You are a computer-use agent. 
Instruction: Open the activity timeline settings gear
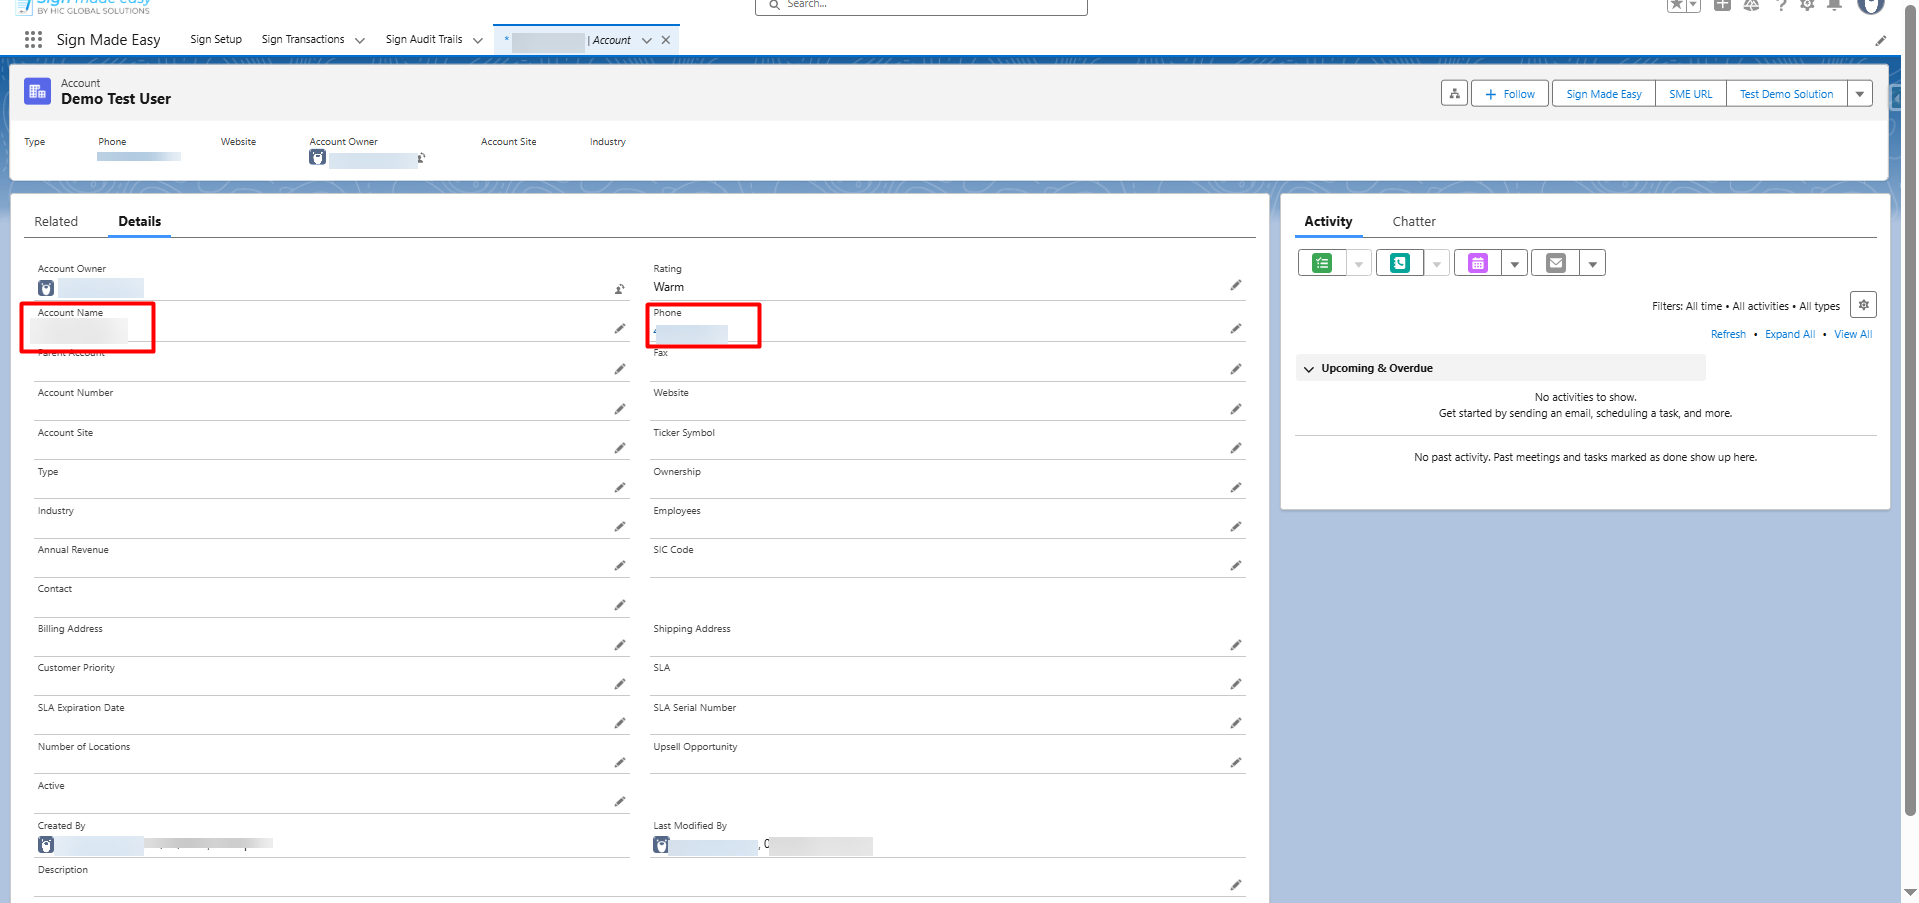tap(1863, 305)
